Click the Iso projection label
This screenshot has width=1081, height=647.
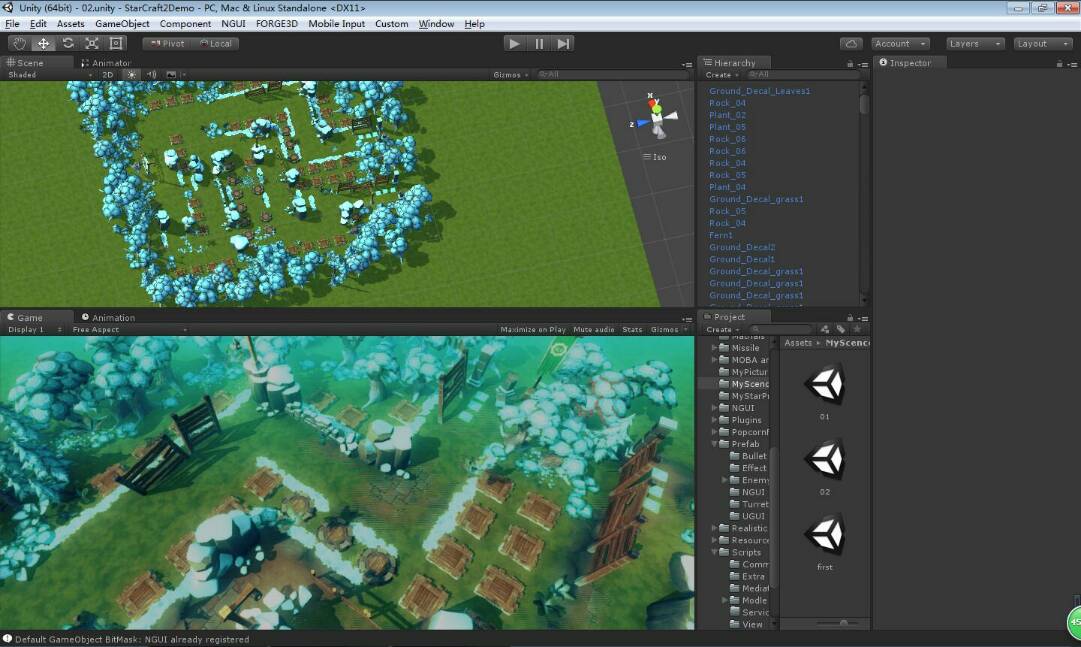655,157
